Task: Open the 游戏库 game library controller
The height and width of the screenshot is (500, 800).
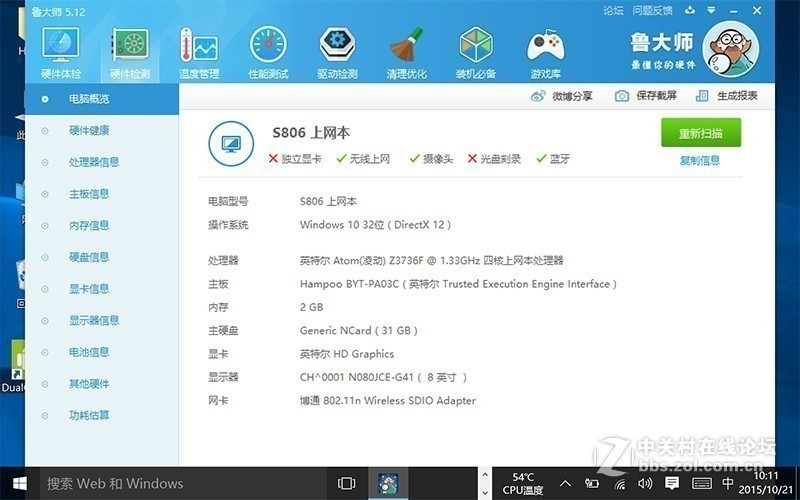Action: tap(545, 53)
